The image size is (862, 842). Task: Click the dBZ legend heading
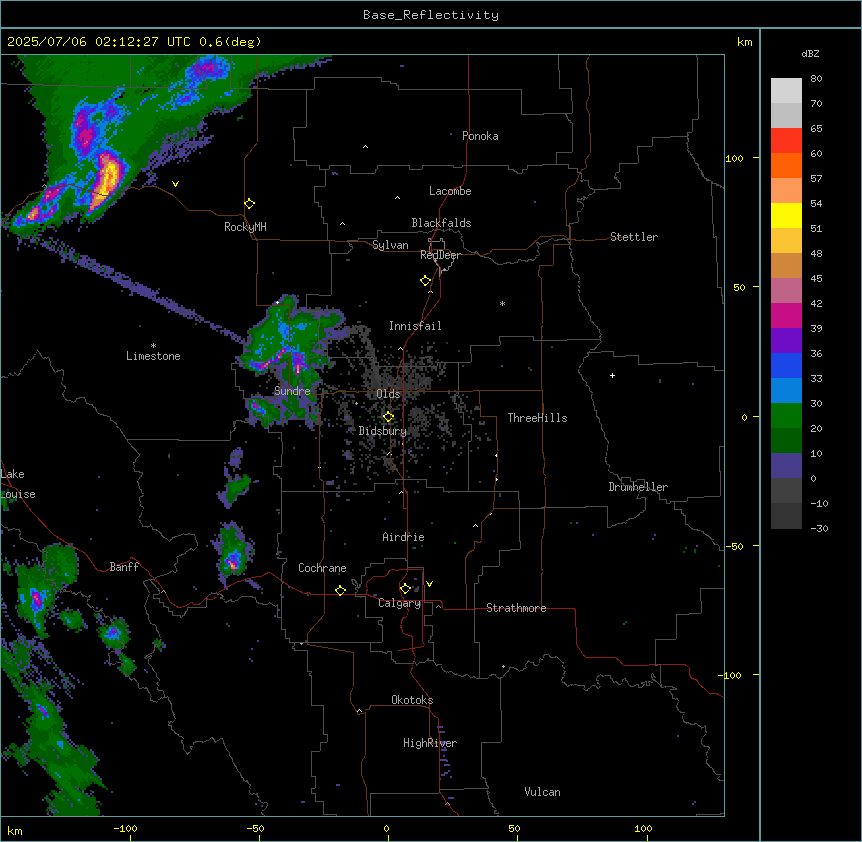coord(810,54)
